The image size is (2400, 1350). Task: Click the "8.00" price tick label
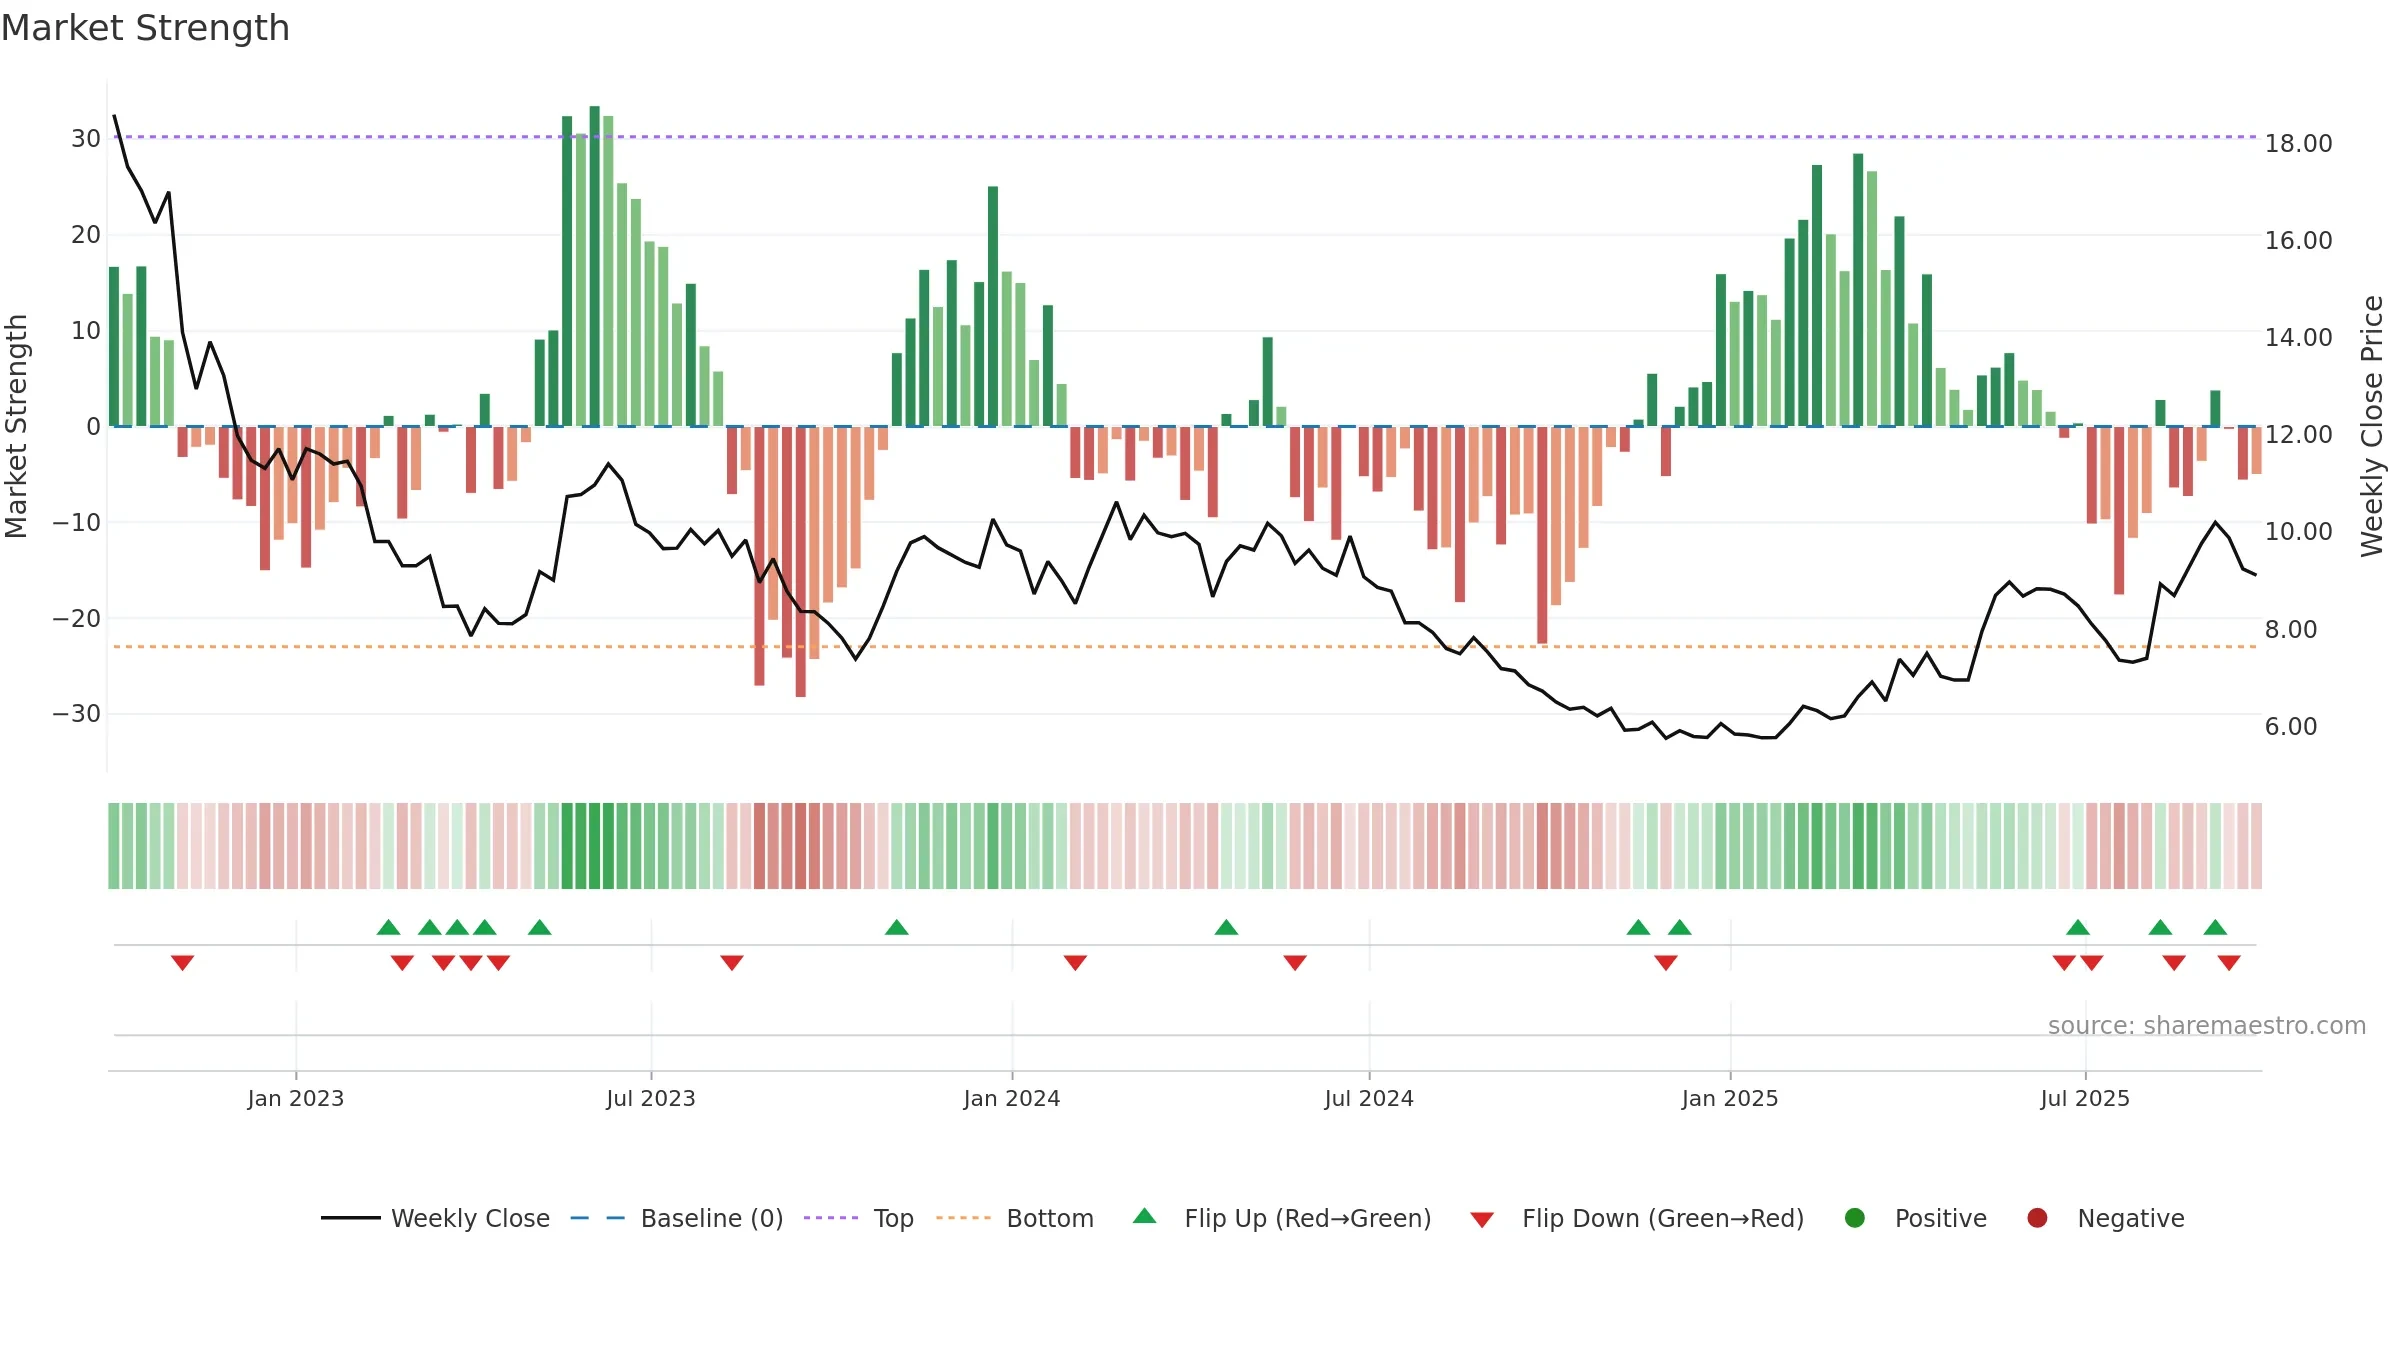point(2291,630)
